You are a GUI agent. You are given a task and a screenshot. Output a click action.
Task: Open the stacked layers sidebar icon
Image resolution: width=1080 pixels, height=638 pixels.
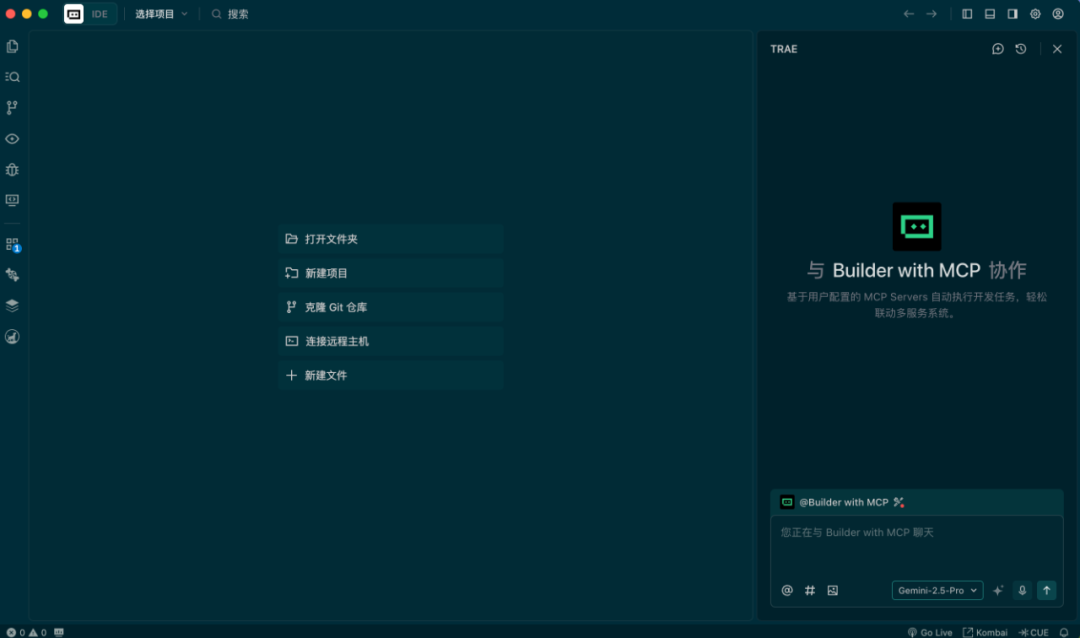click(x=12, y=305)
